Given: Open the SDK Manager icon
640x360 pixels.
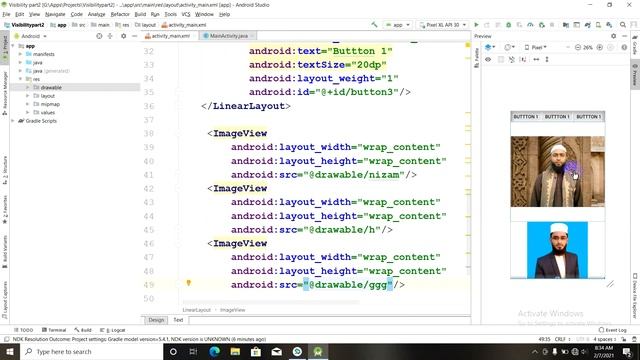Looking at the screenshot, I should [609, 25].
